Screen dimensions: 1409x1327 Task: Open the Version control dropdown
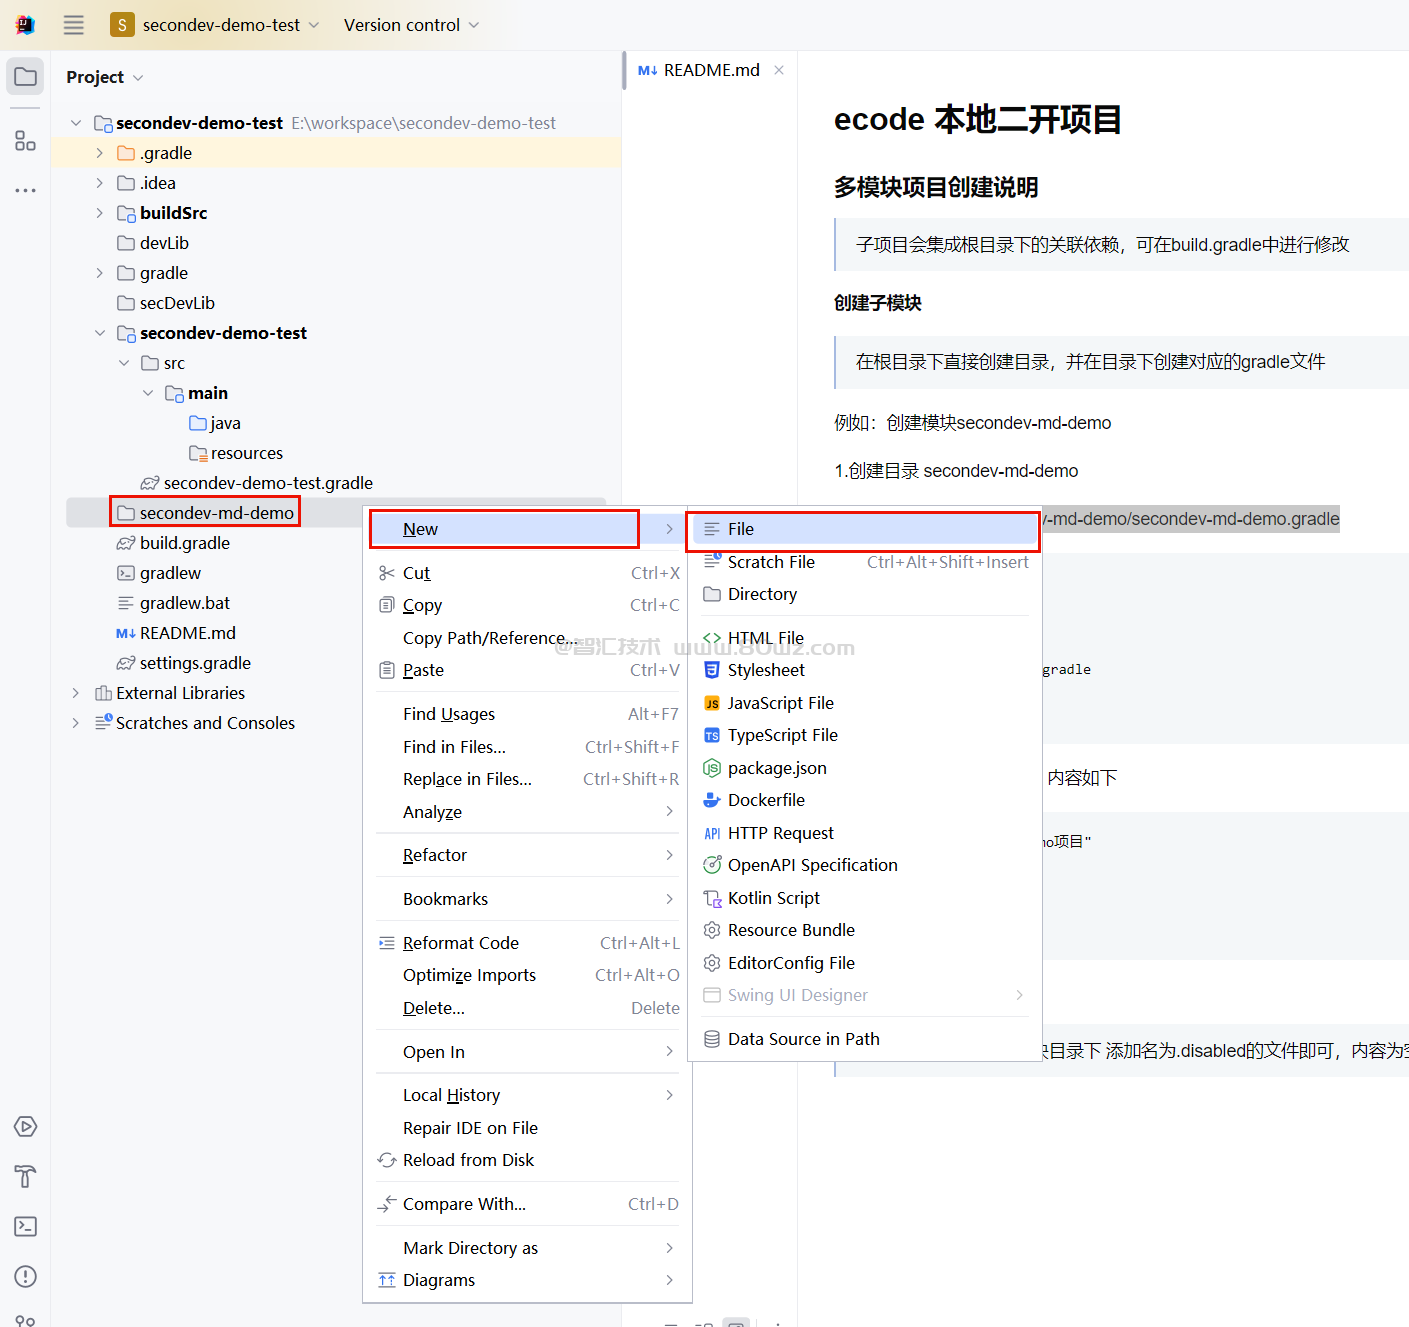point(411,25)
